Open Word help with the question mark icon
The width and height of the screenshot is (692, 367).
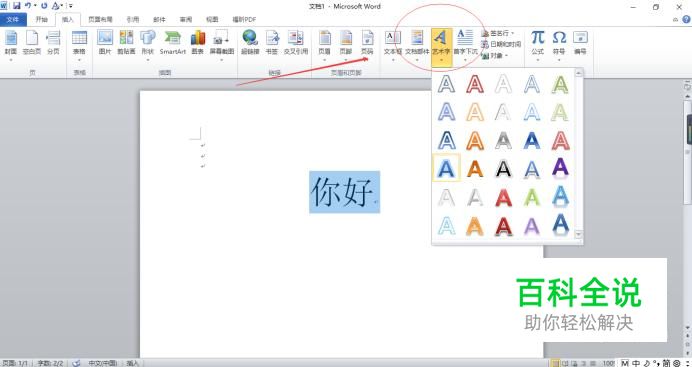pyautogui.click(x=686, y=19)
